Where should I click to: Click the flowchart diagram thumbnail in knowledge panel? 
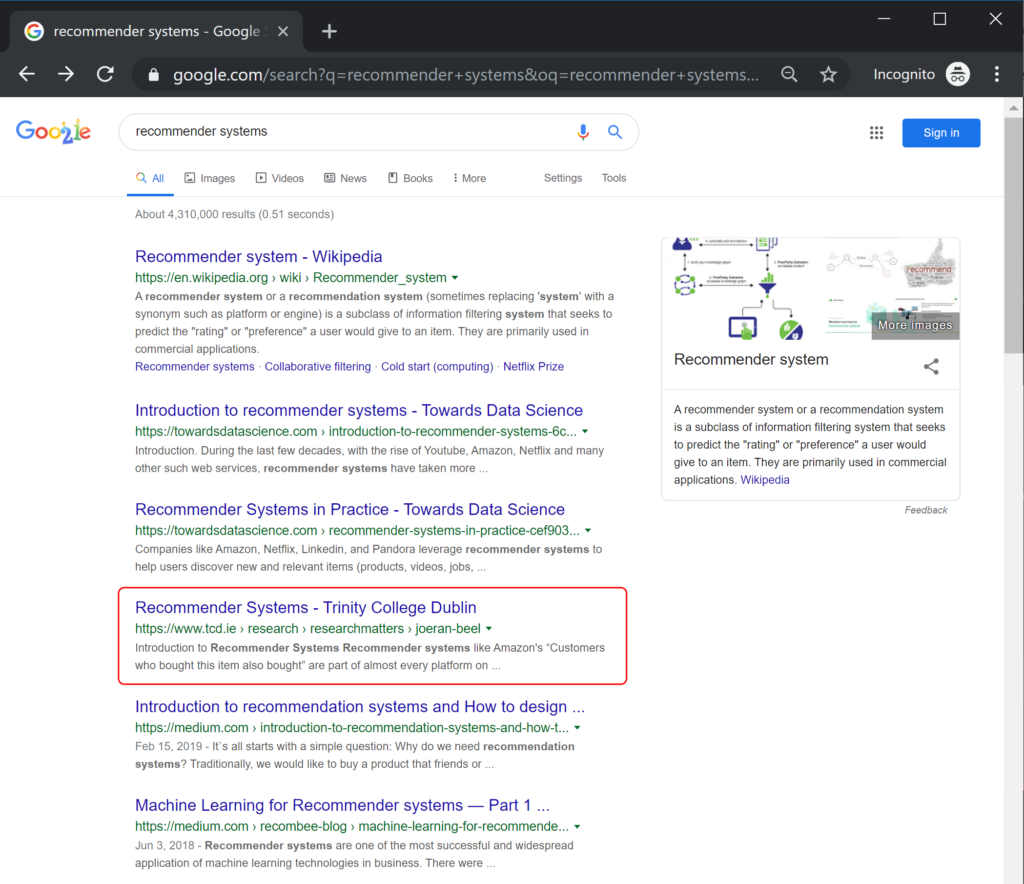[x=742, y=289]
